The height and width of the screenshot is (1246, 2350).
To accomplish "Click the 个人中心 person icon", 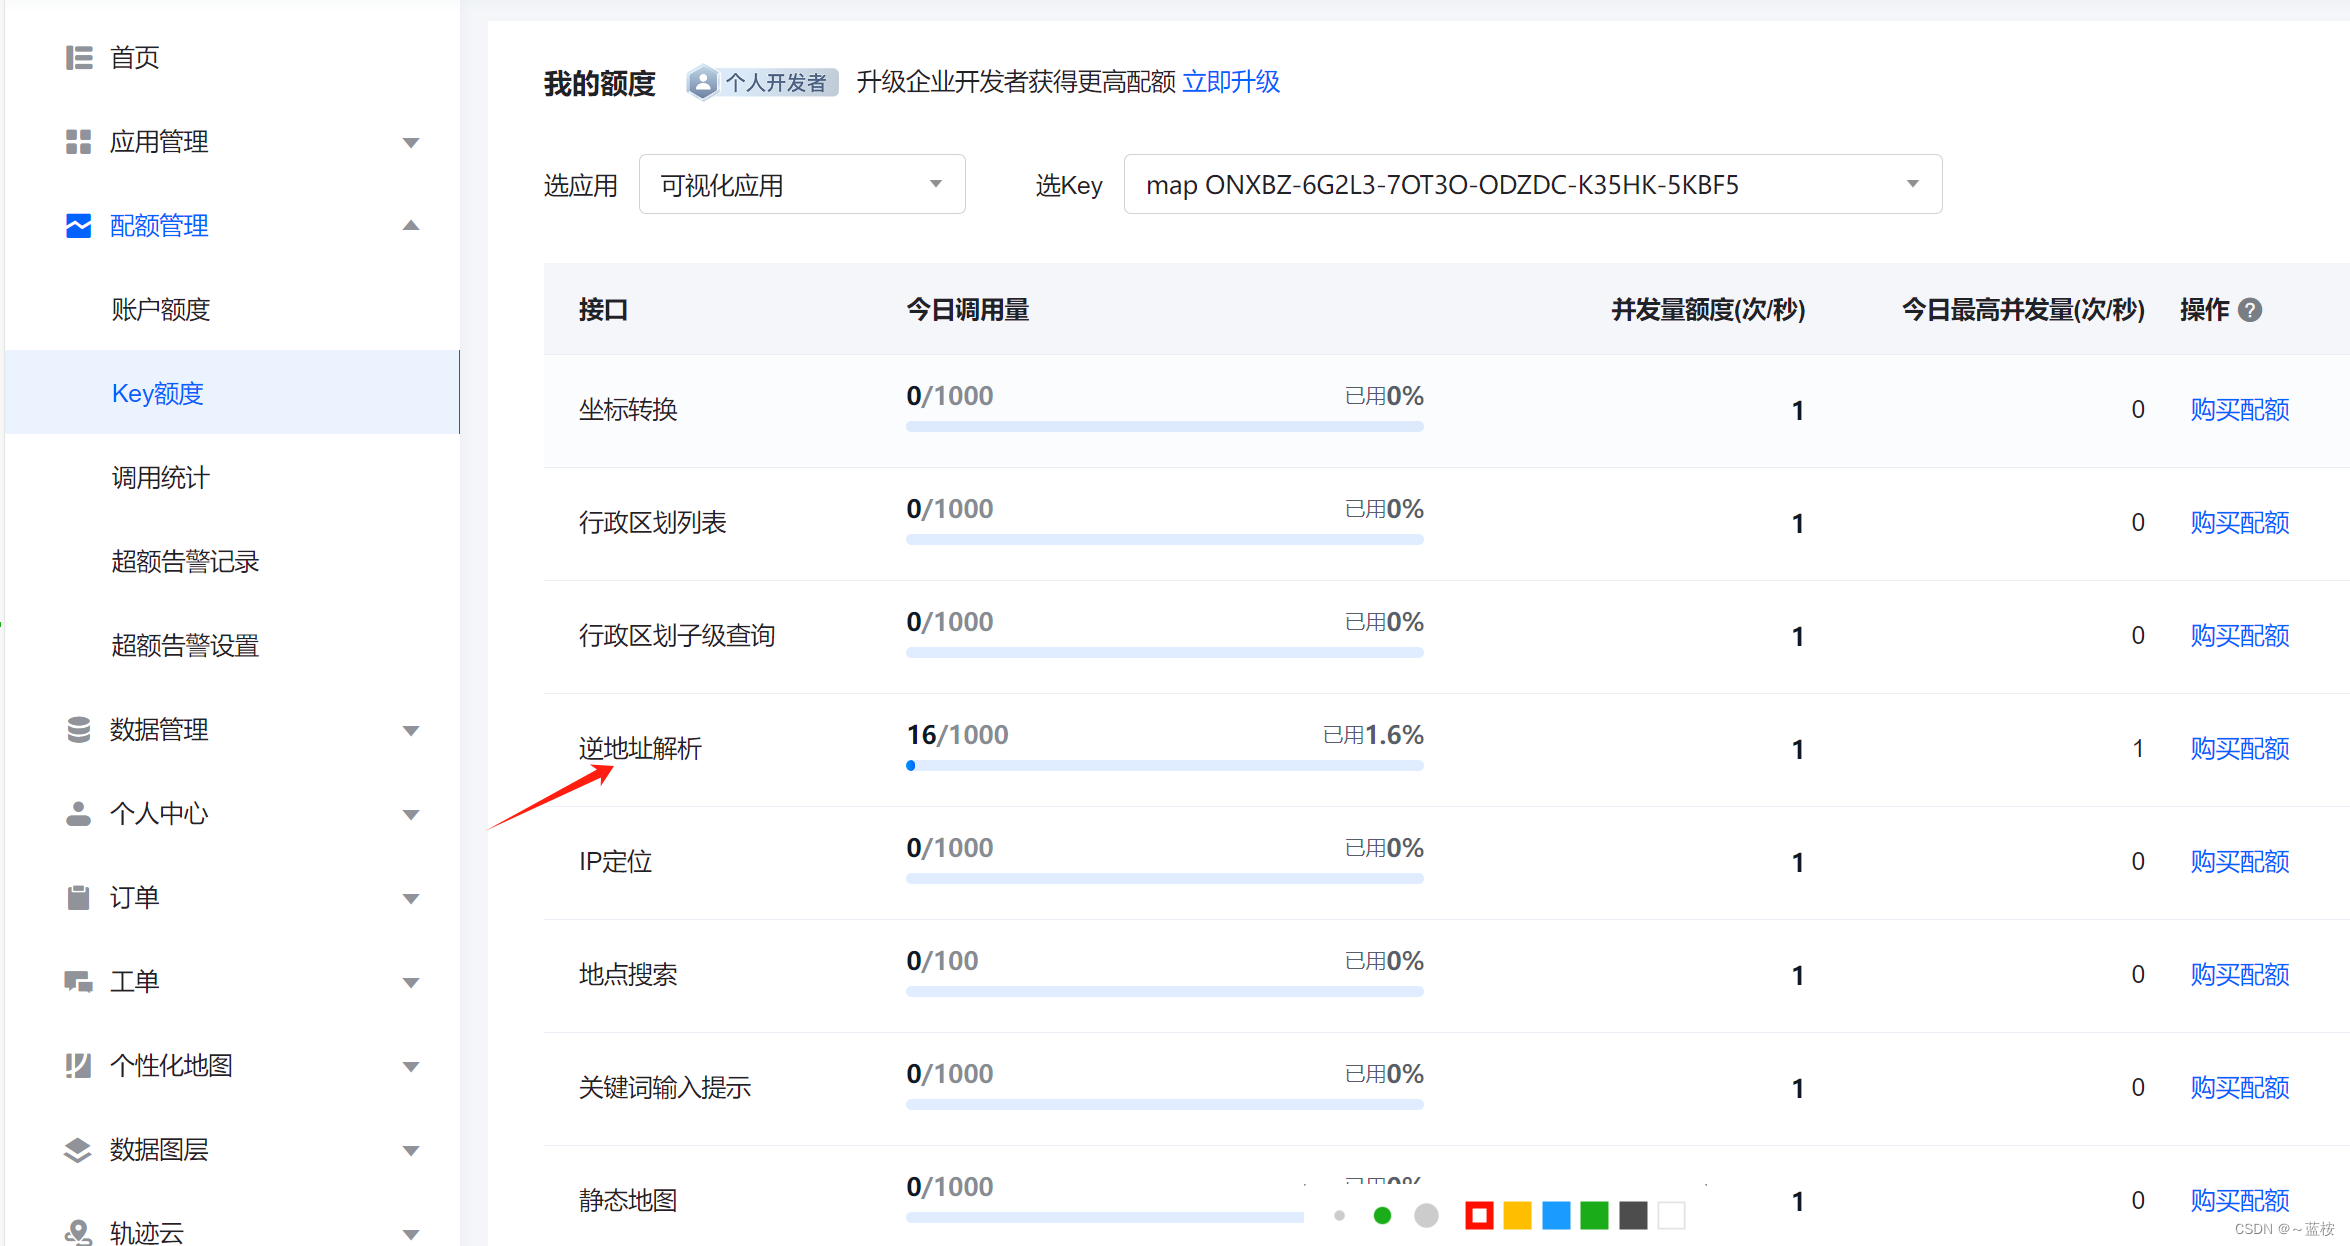I will click(x=79, y=814).
